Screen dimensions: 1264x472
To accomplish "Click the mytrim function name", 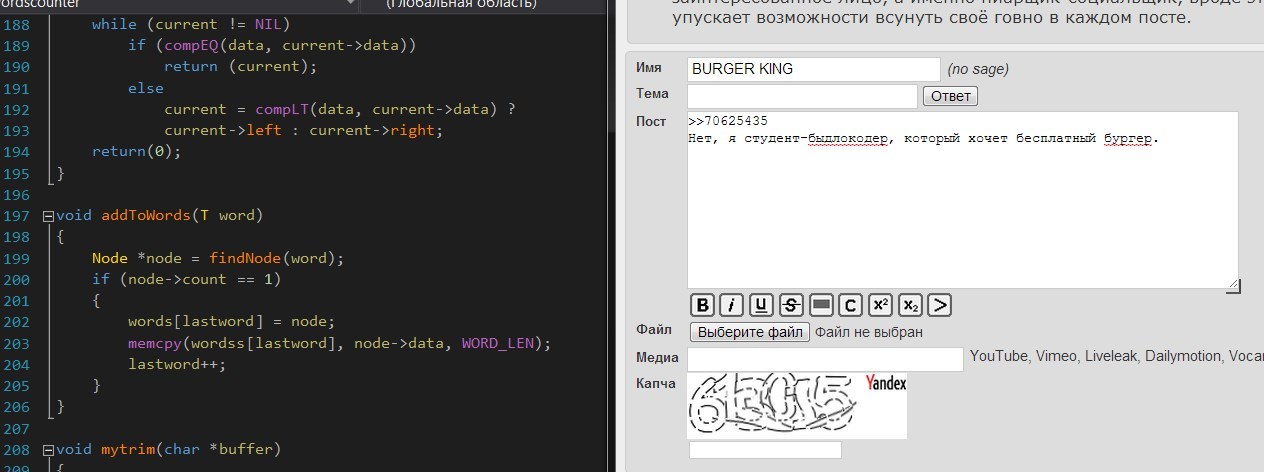I will tap(128, 449).
